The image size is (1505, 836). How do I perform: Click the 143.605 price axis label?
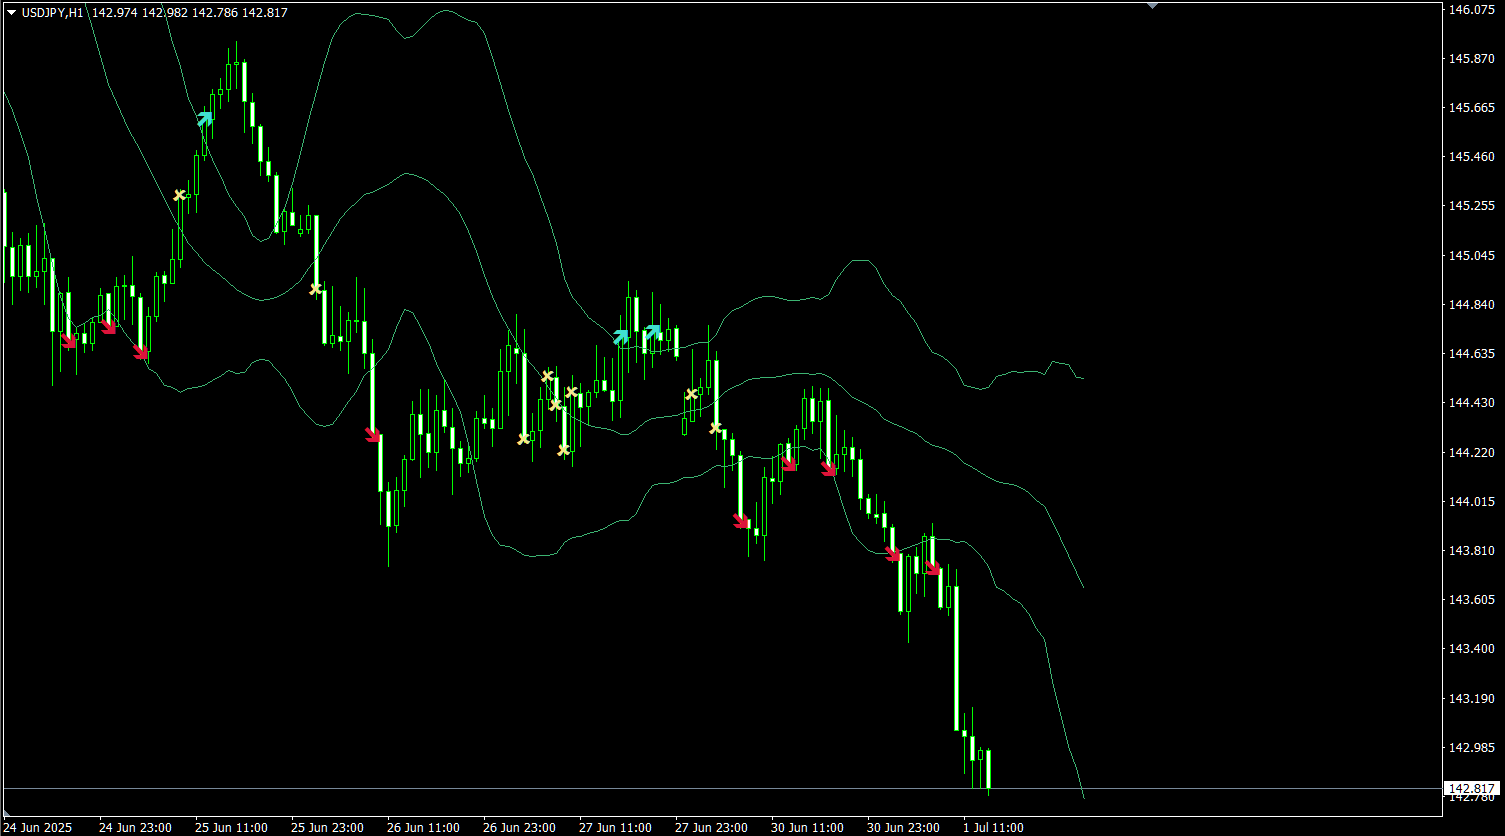tap(1471, 600)
